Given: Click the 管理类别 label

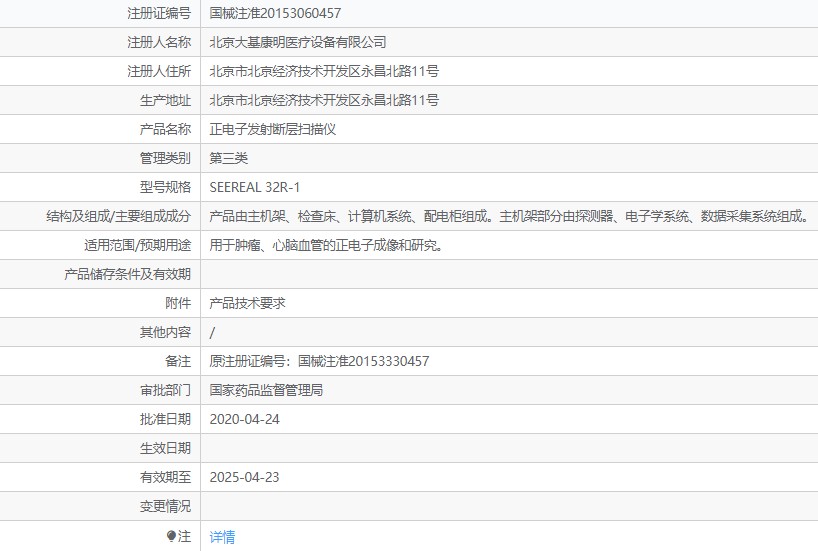Looking at the screenshot, I should [x=165, y=158].
